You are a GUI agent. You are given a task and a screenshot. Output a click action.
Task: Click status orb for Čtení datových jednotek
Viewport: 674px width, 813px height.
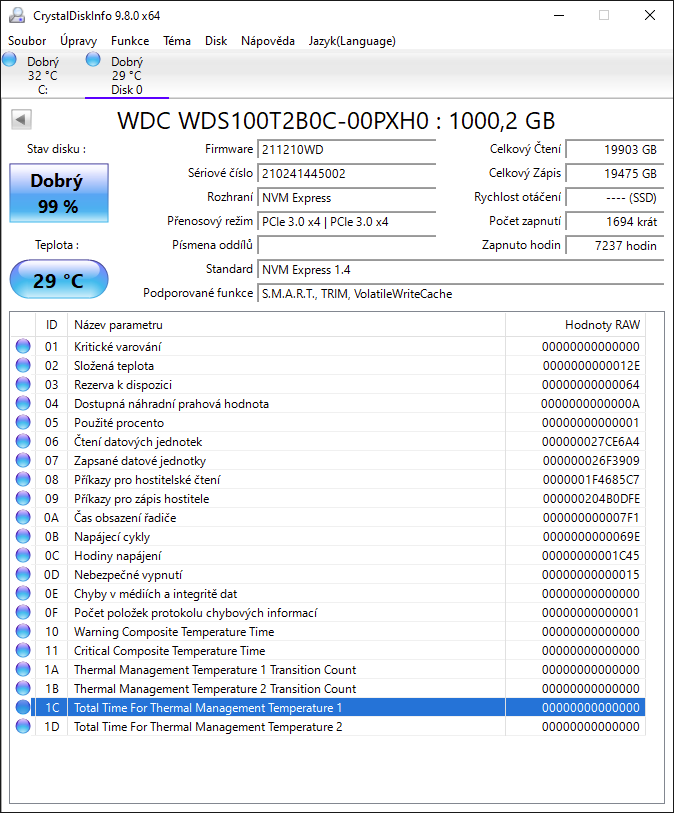coord(23,441)
